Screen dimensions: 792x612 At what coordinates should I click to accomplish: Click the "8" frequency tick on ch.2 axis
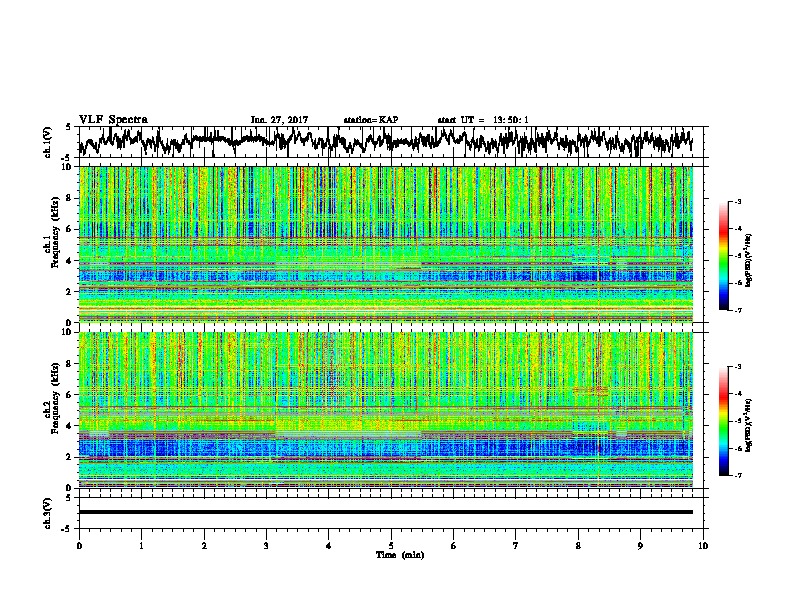click(70, 364)
